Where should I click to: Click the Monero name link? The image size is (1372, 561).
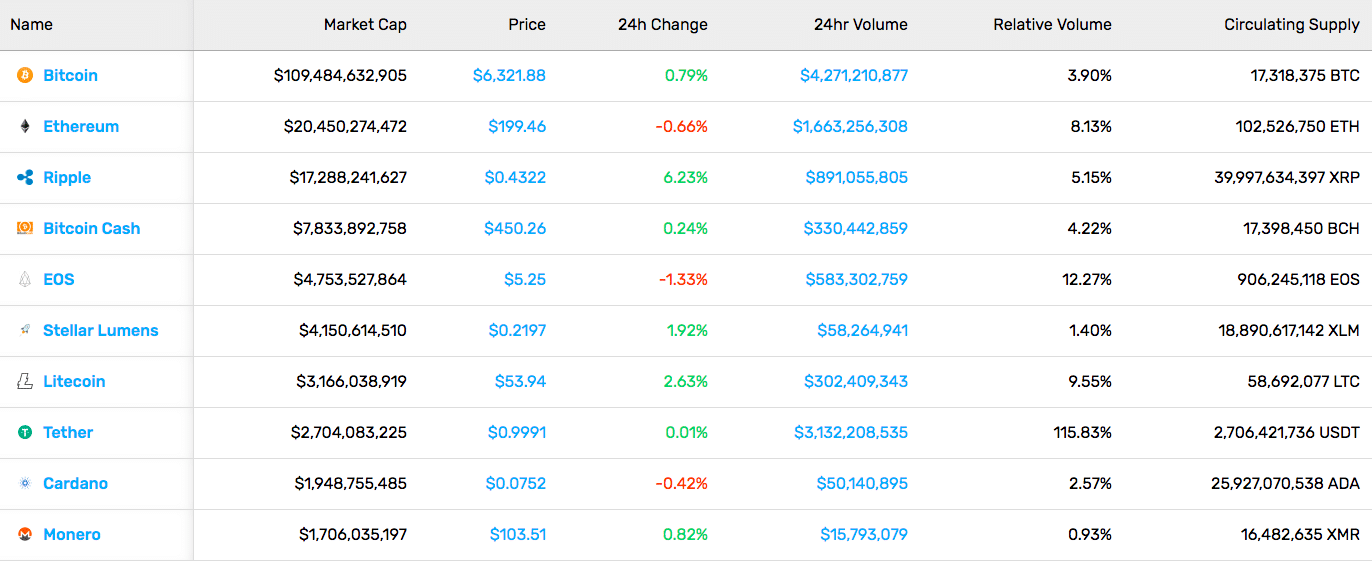72,534
